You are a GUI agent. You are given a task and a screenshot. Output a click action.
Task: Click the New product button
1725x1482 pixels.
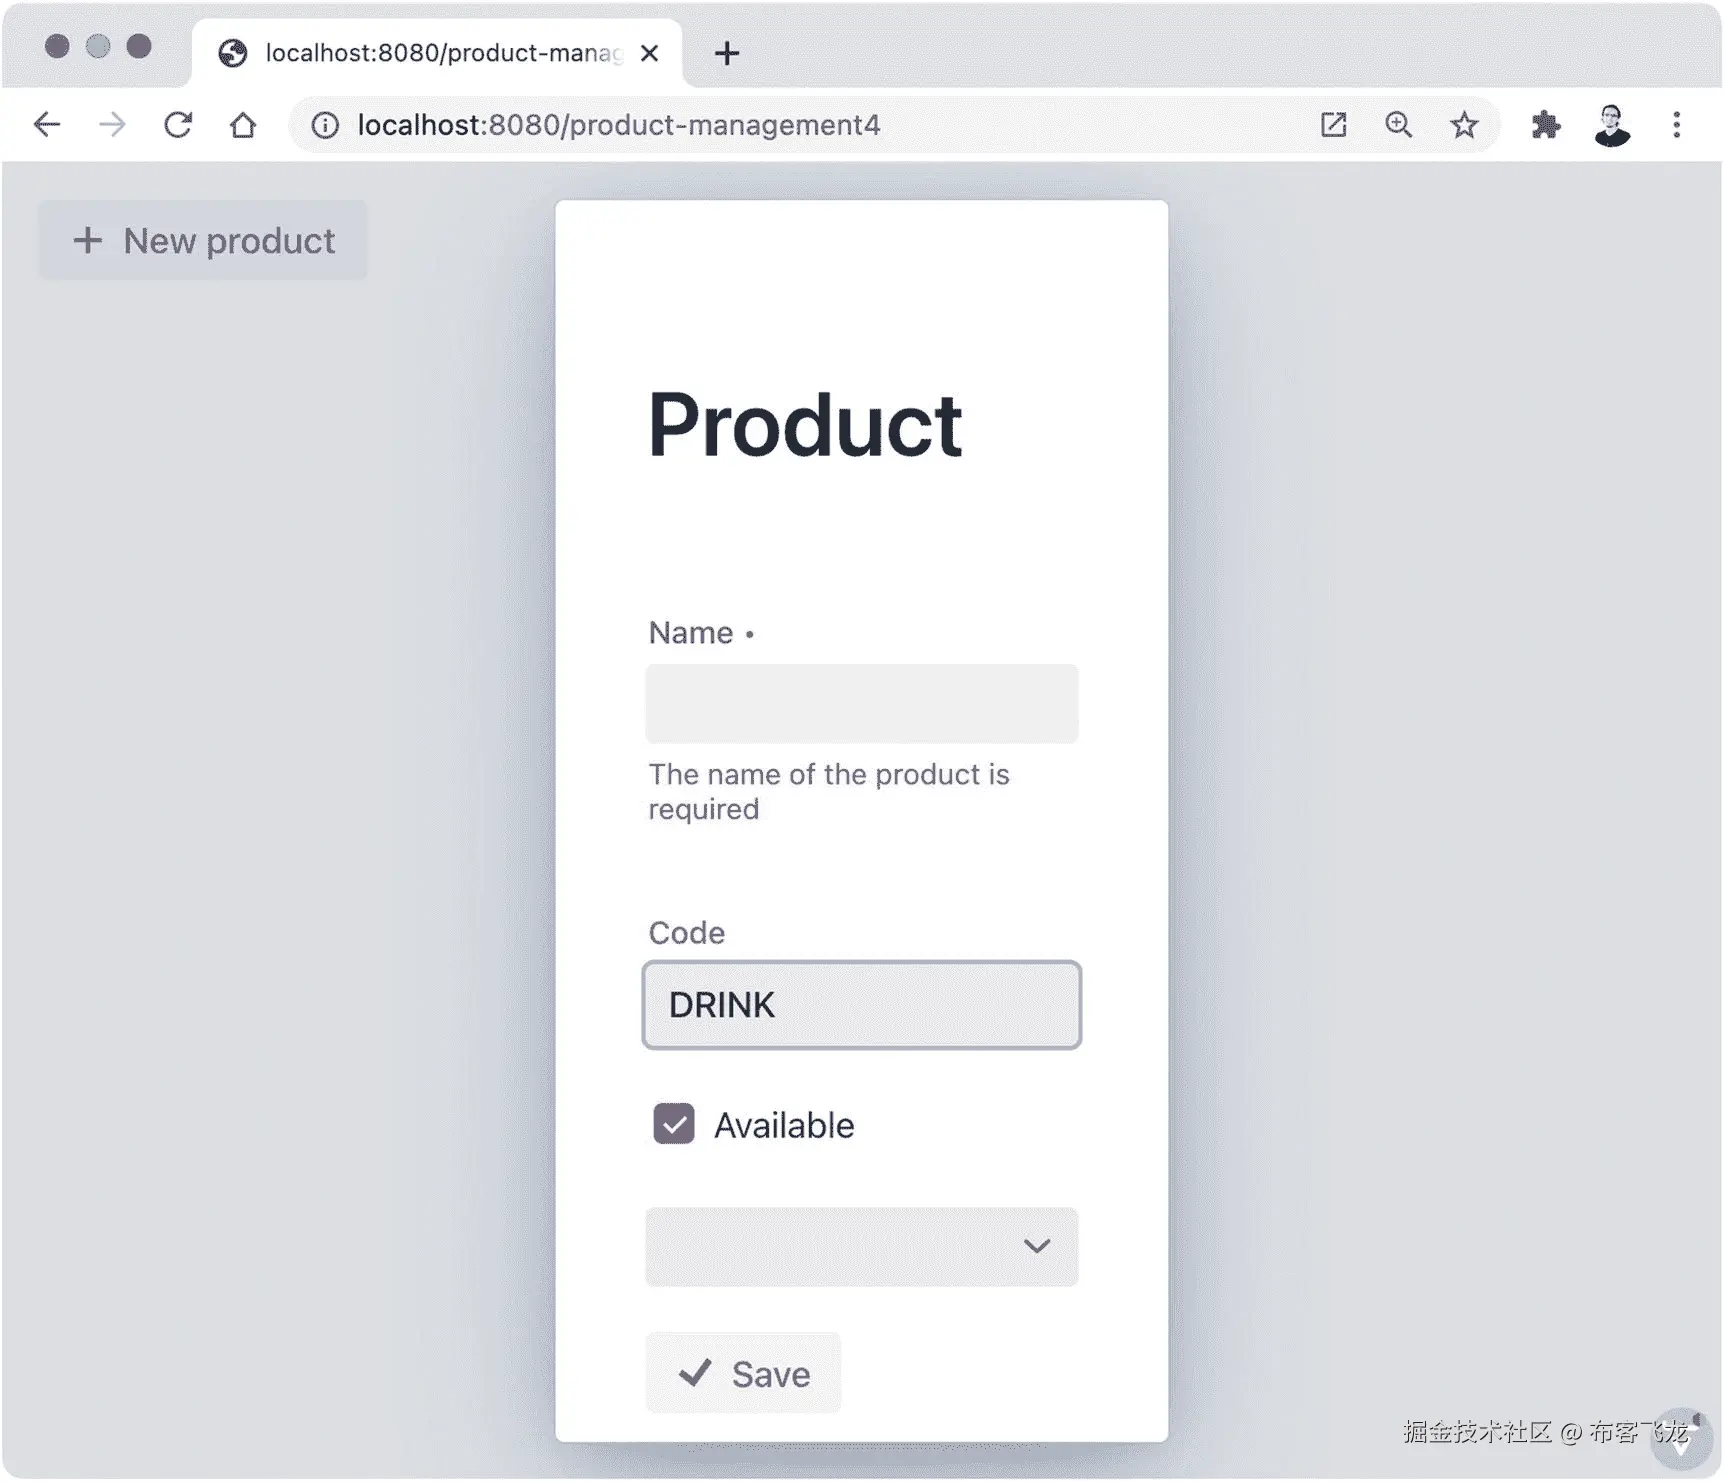(204, 241)
